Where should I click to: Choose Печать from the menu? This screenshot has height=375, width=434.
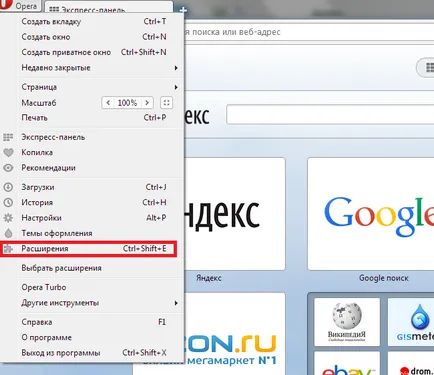(92, 118)
